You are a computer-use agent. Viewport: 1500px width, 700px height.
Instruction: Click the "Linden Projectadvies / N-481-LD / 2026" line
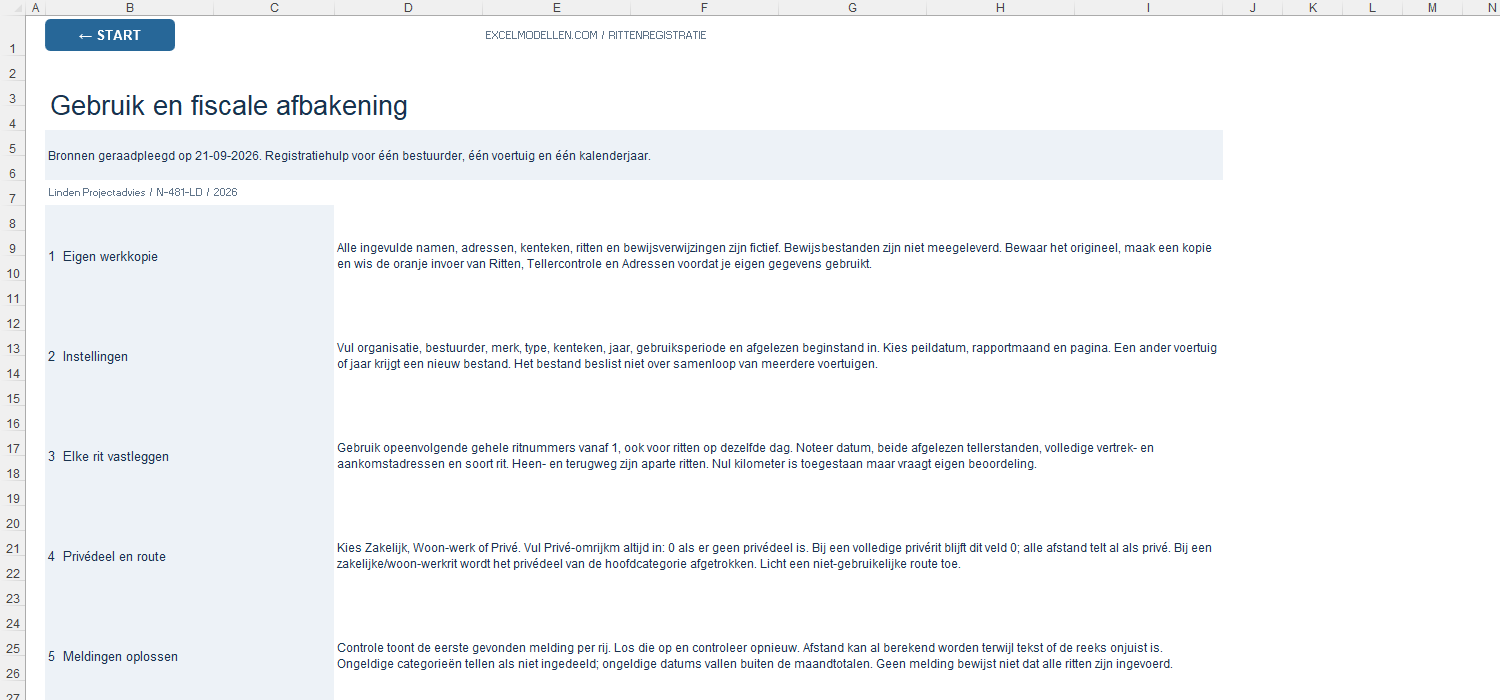click(x=143, y=192)
